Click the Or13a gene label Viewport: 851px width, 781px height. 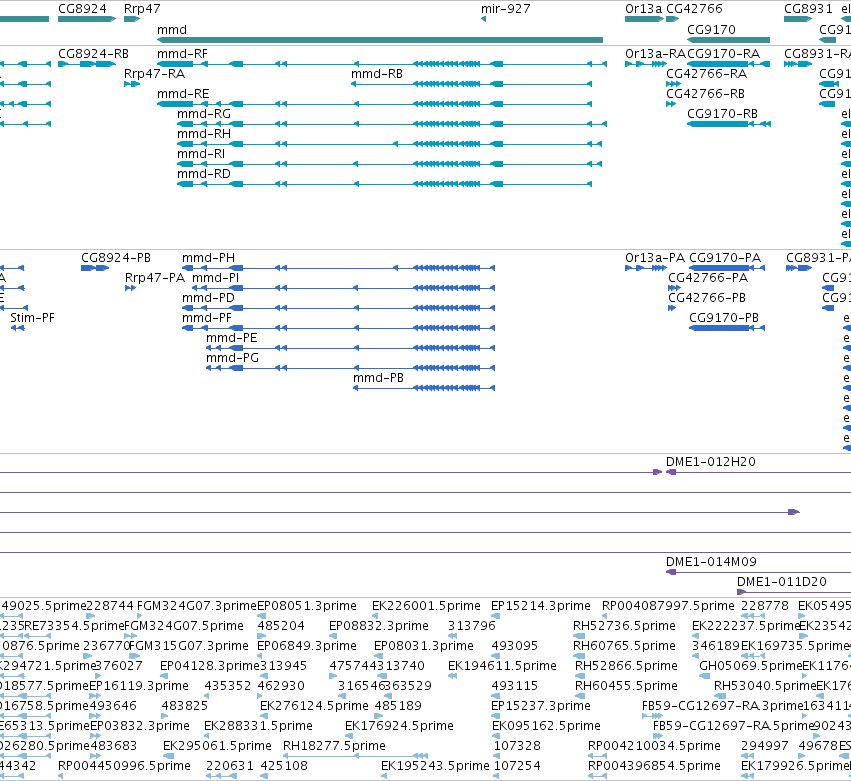643,9
